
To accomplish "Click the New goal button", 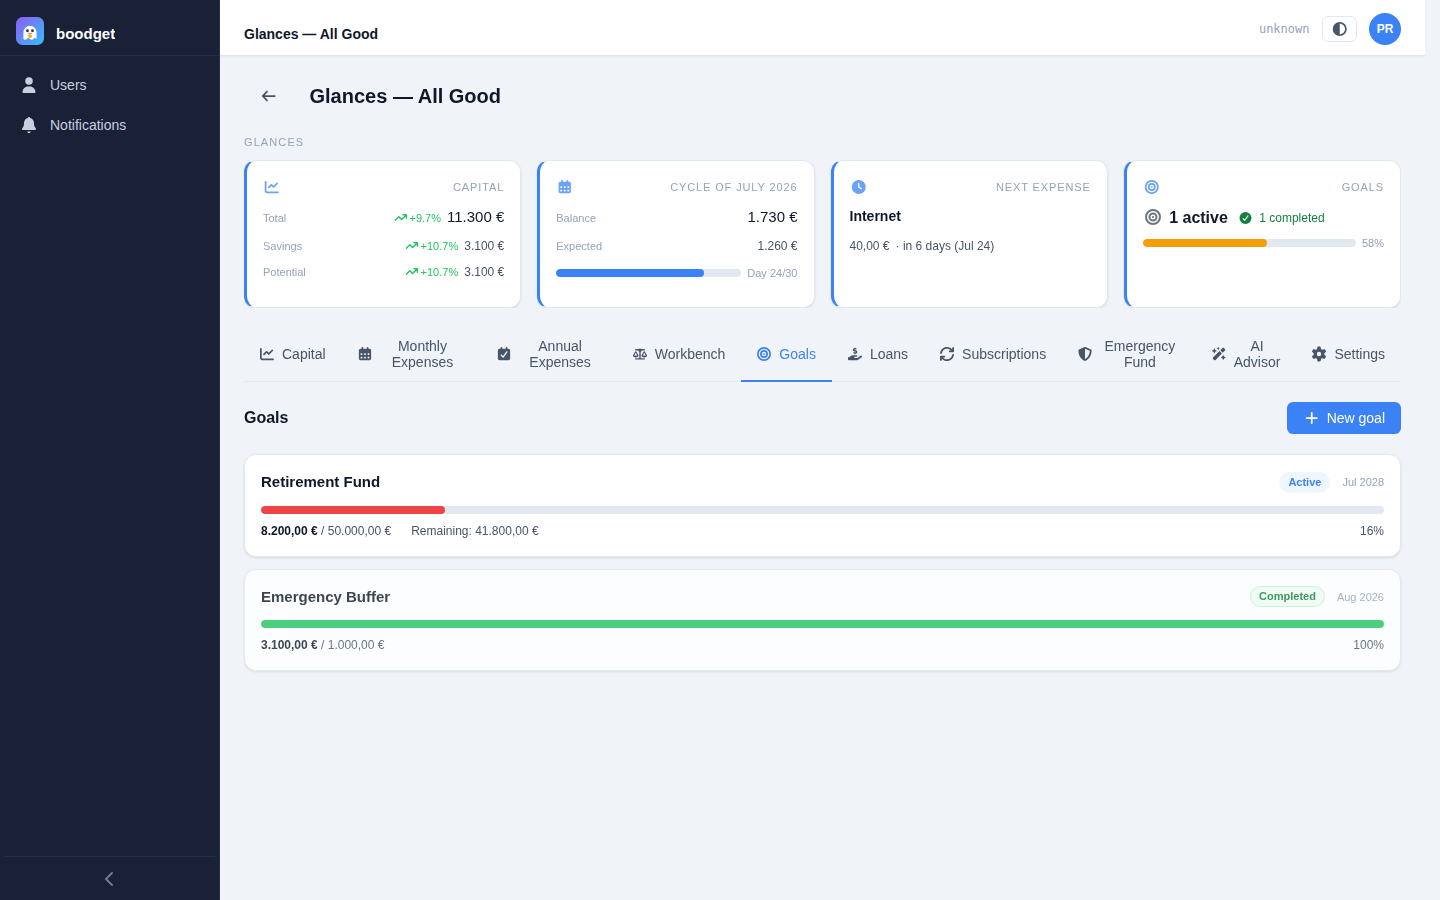I will (1344, 418).
